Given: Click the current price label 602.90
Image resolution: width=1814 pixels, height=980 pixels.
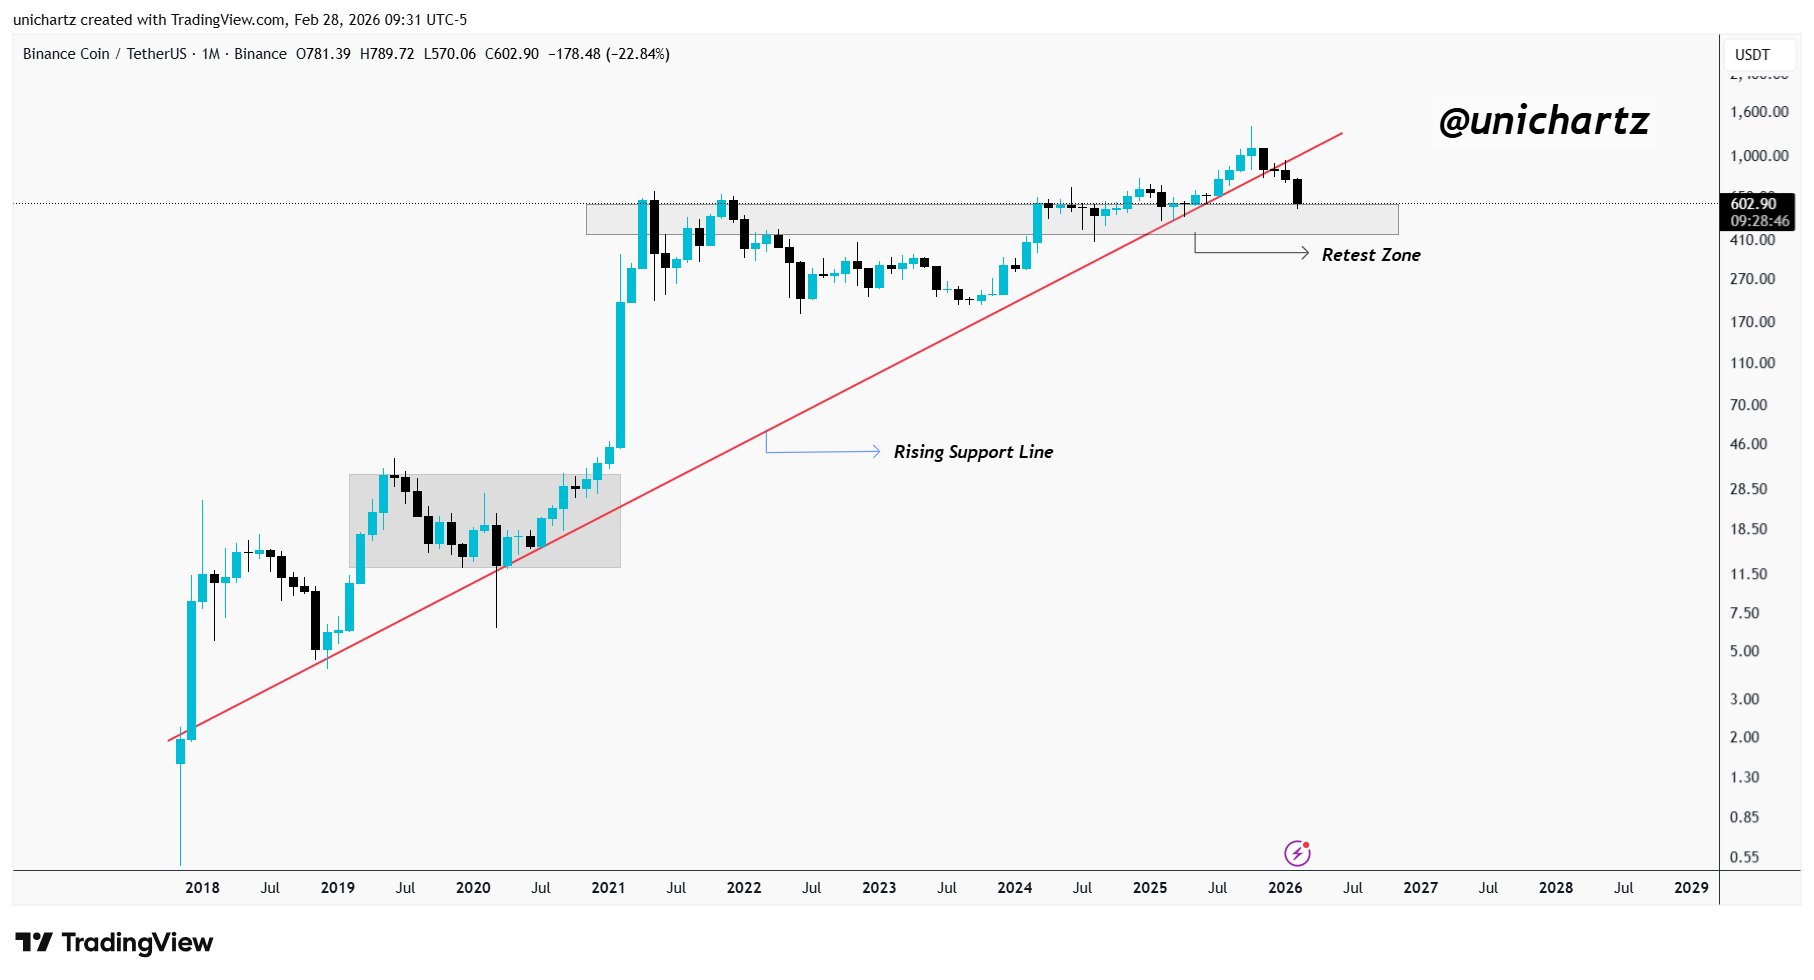Looking at the screenshot, I should pos(1753,203).
